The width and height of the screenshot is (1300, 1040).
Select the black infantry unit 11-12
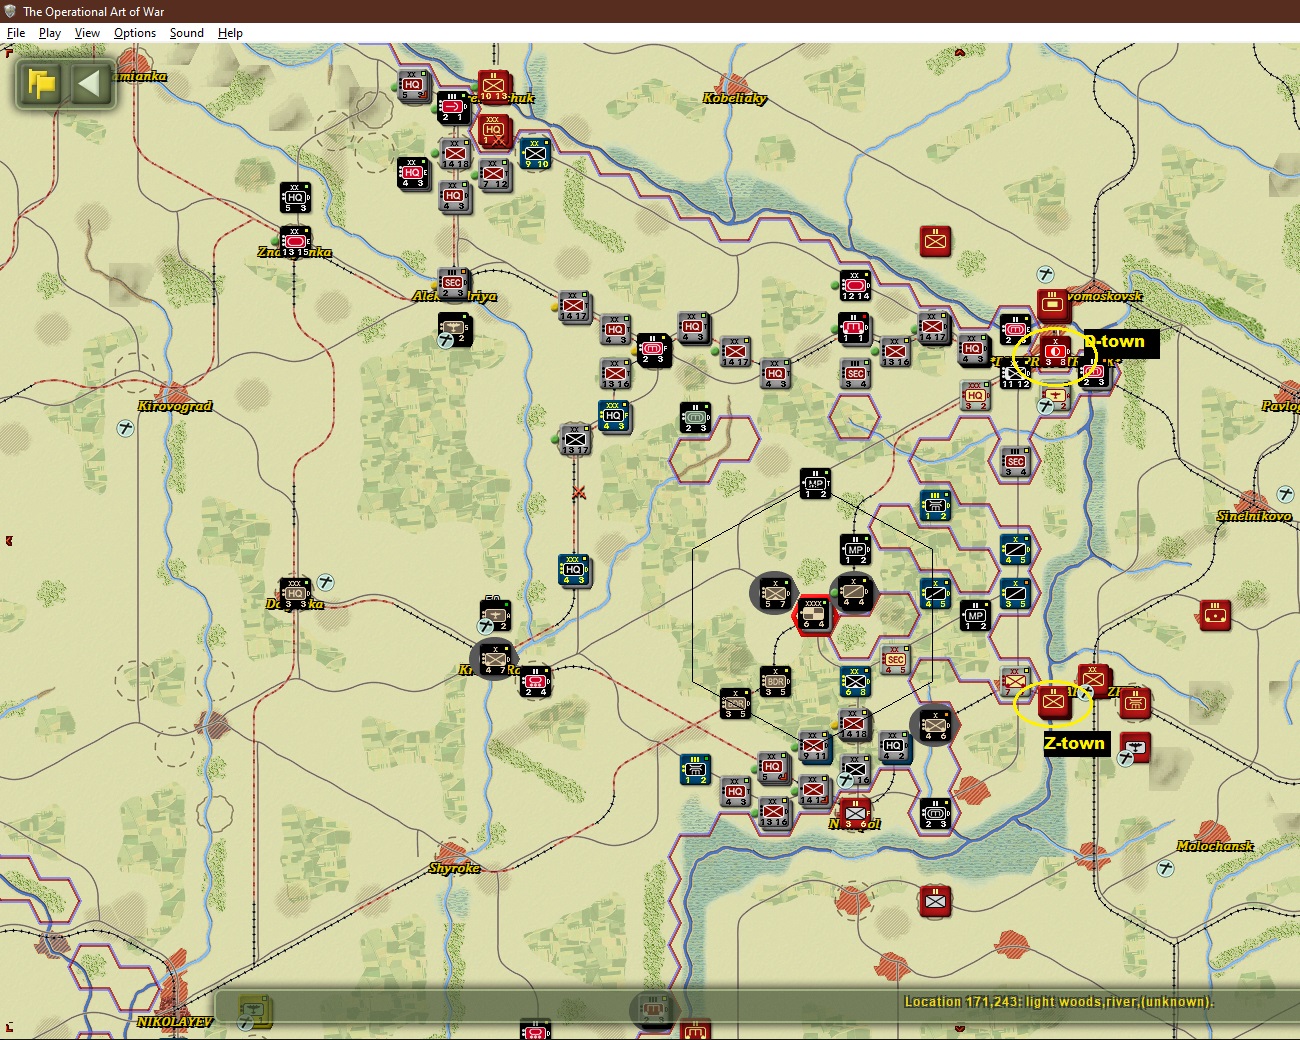1015,374
